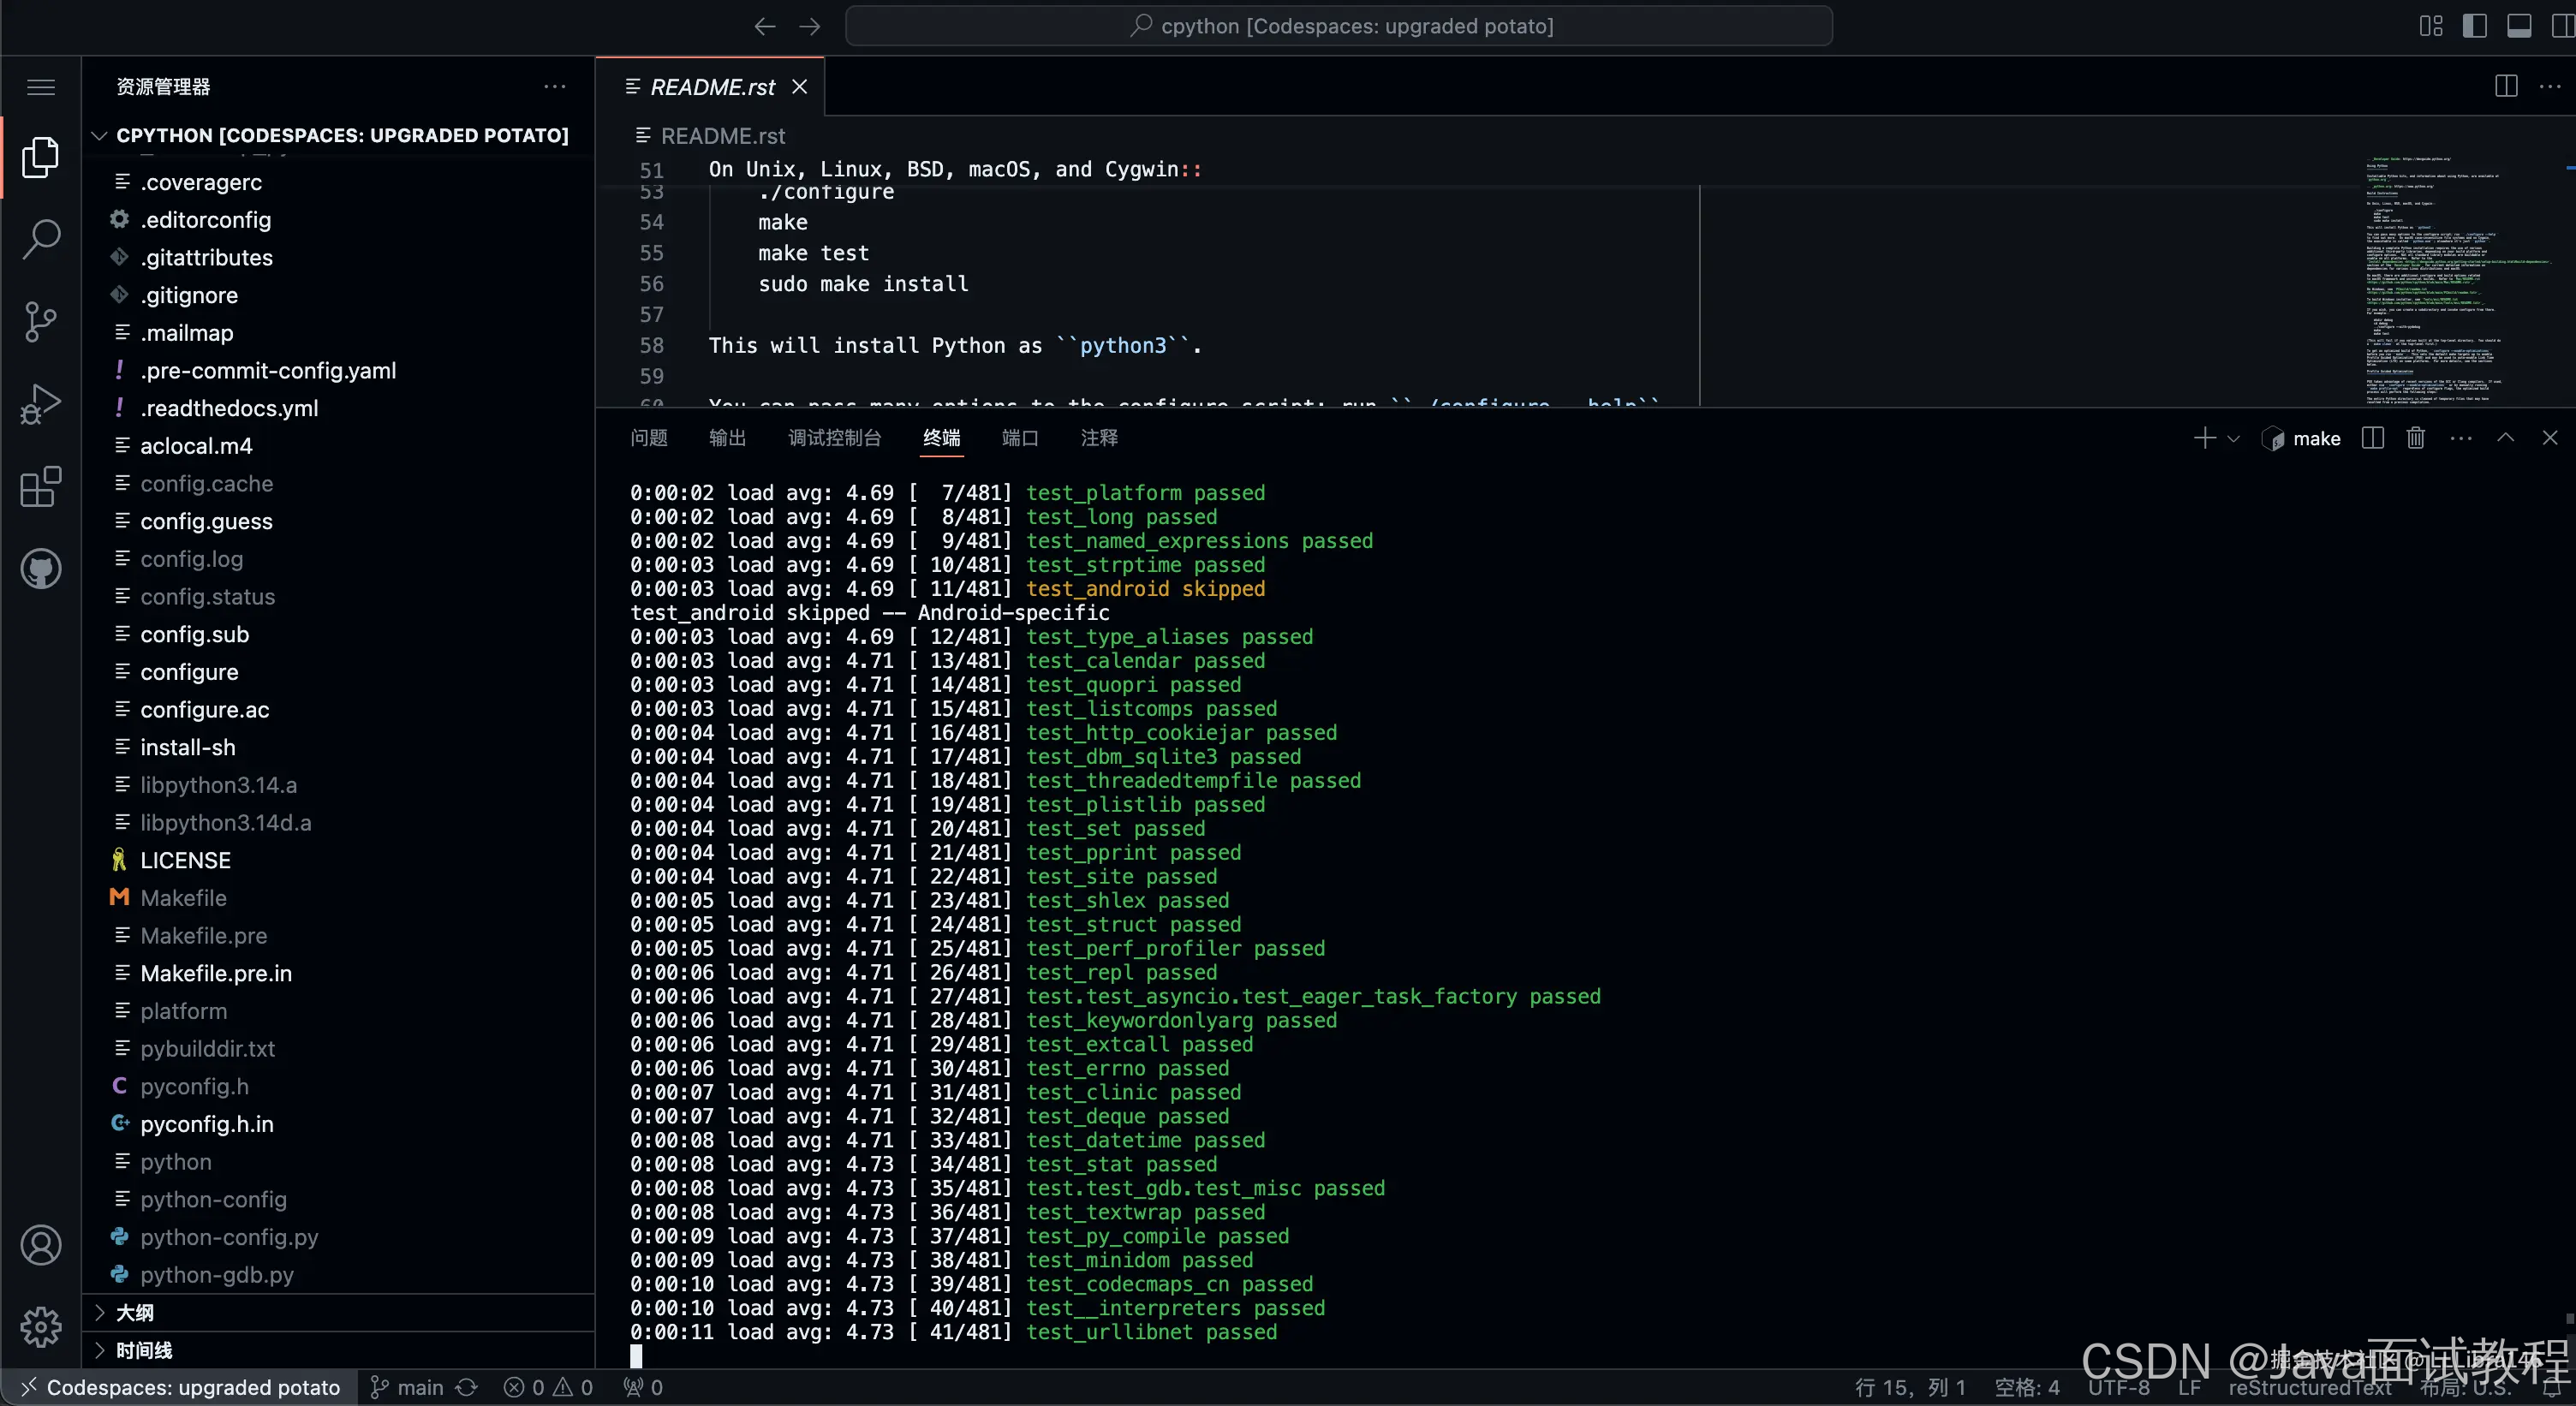This screenshot has height=1406, width=2576.
Task: Open .editorconfig file
Action: pos(338,220)
